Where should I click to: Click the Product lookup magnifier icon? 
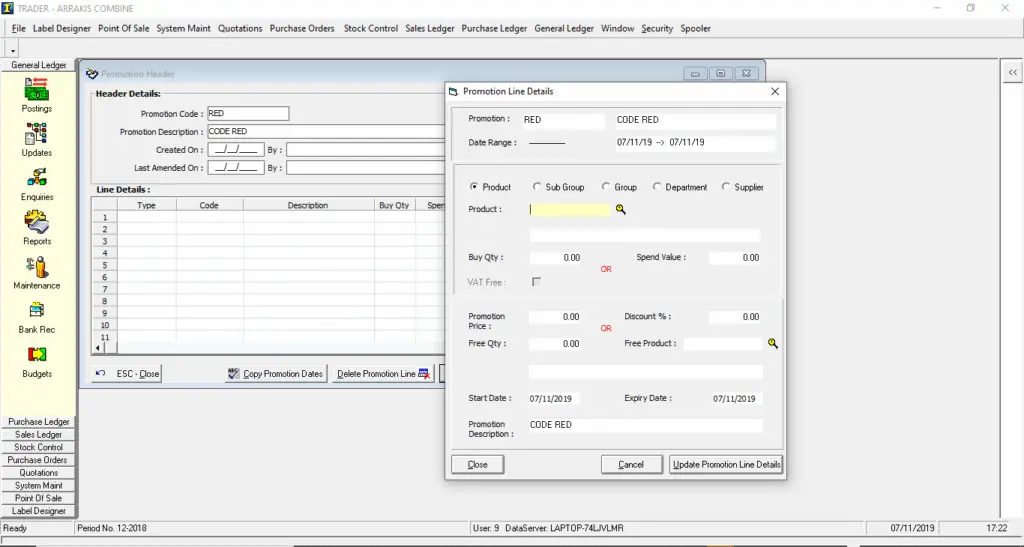point(620,210)
